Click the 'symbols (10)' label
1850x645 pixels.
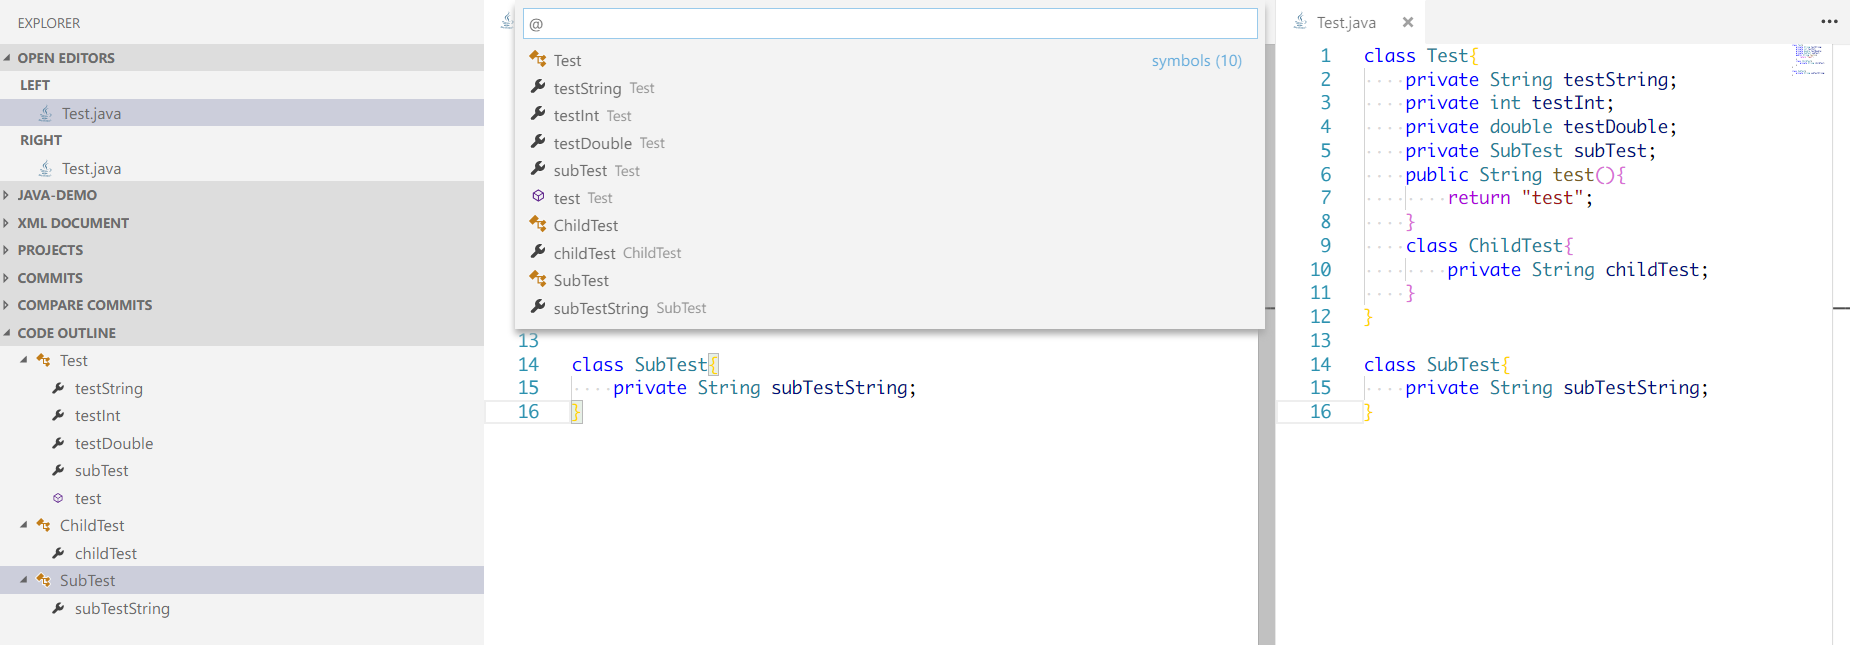(1196, 60)
